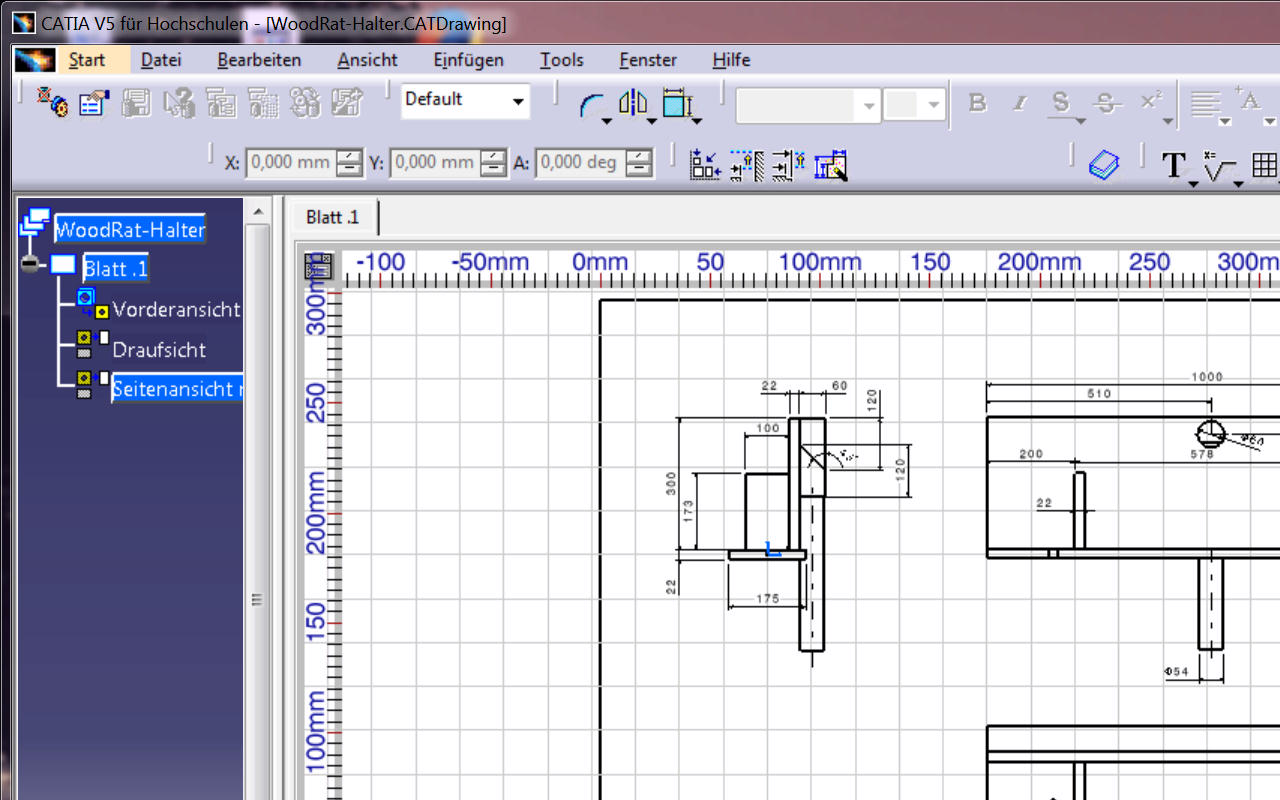
Task: Open the Fenster menu
Action: click(x=648, y=60)
